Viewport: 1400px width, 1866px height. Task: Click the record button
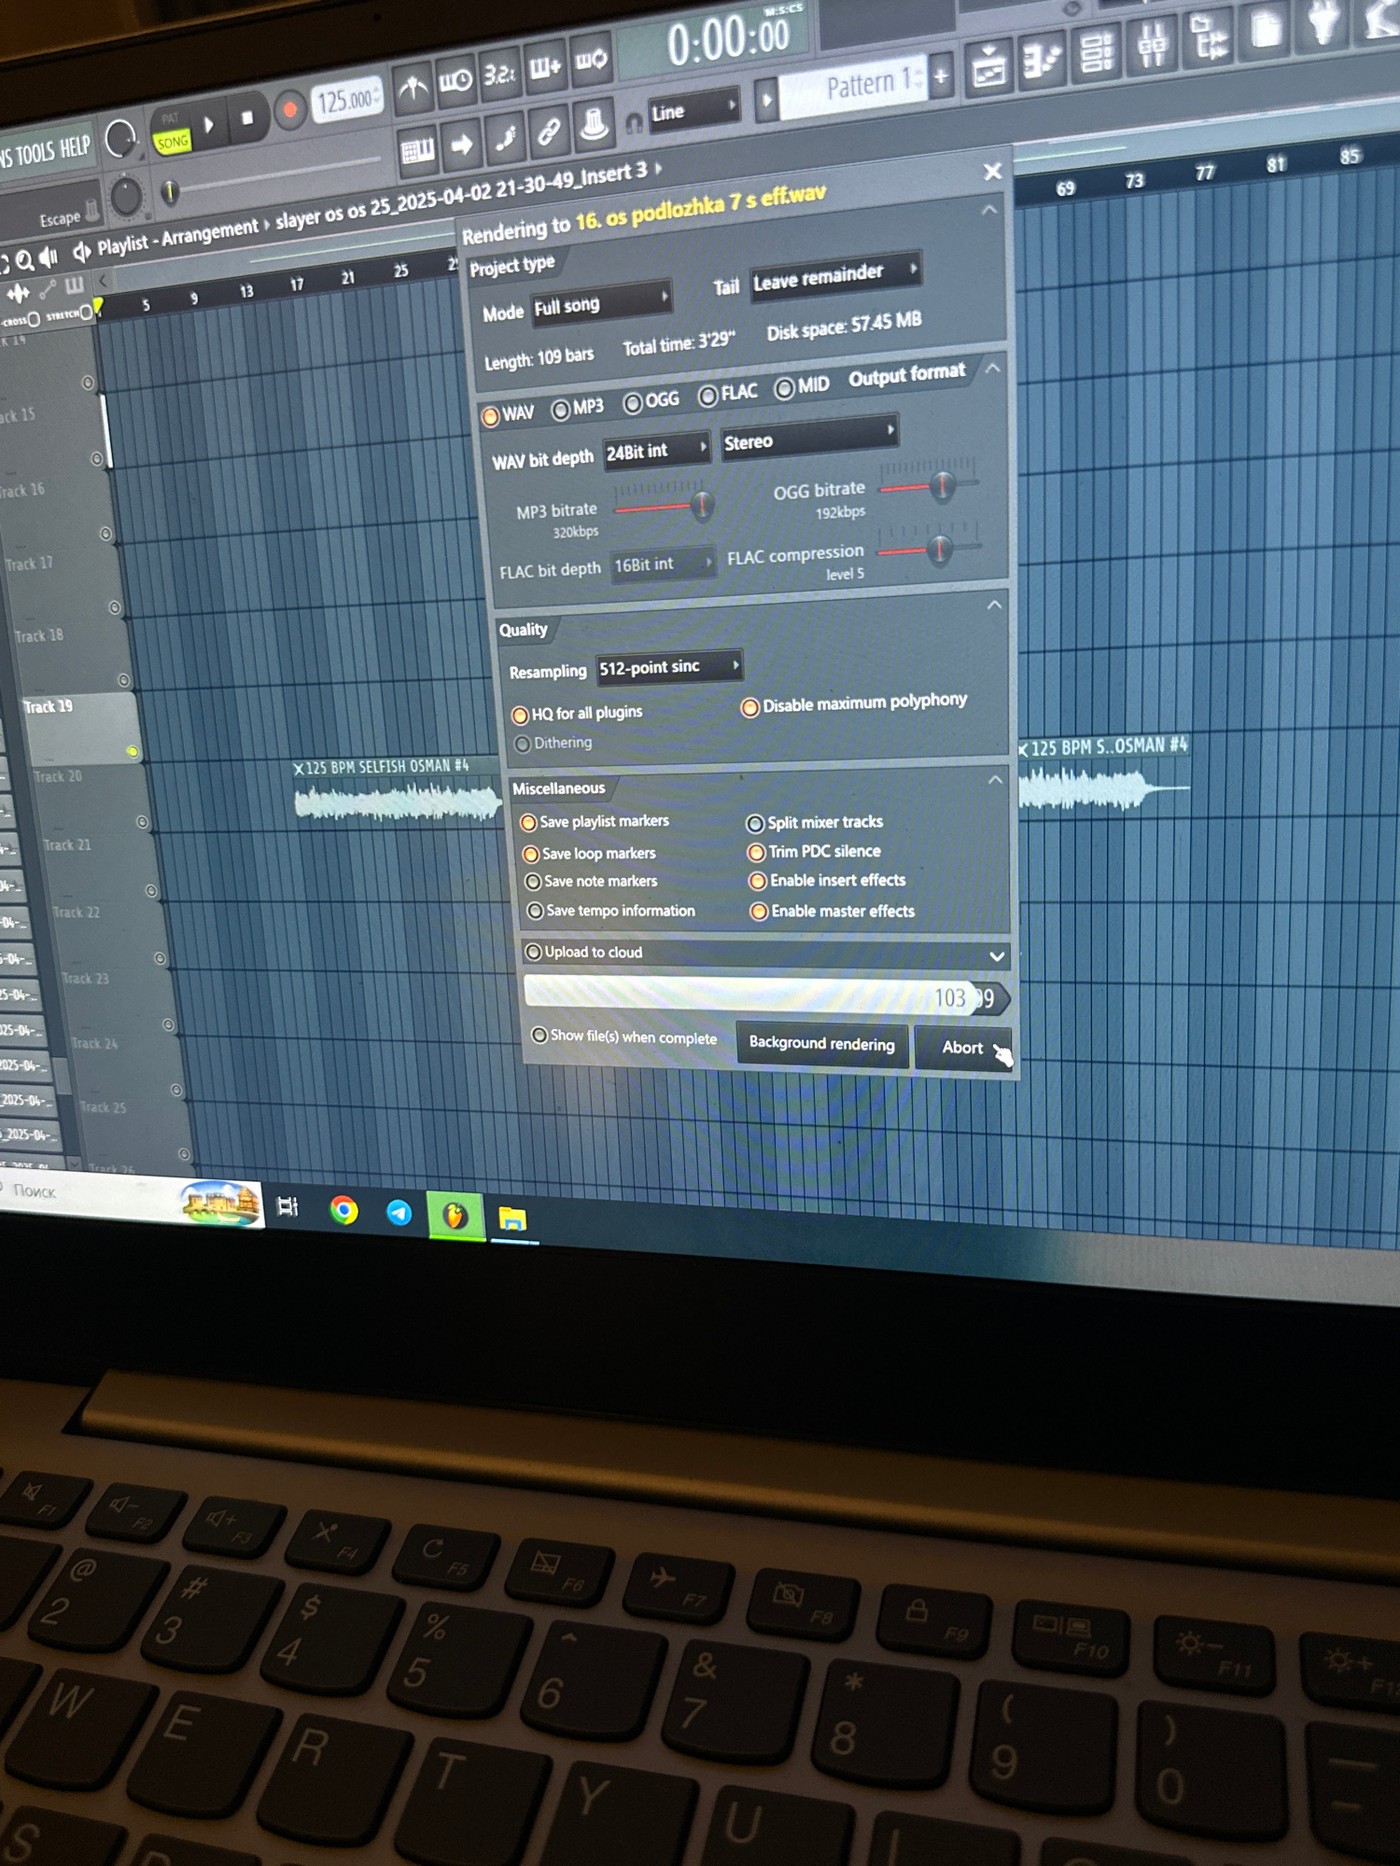[x=290, y=110]
